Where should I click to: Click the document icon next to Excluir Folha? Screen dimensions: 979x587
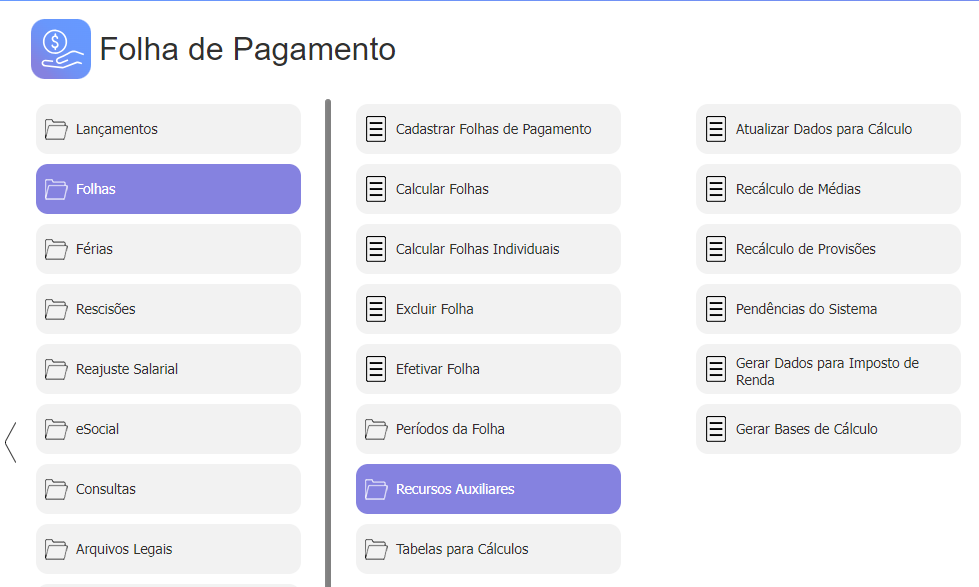[376, 309]
